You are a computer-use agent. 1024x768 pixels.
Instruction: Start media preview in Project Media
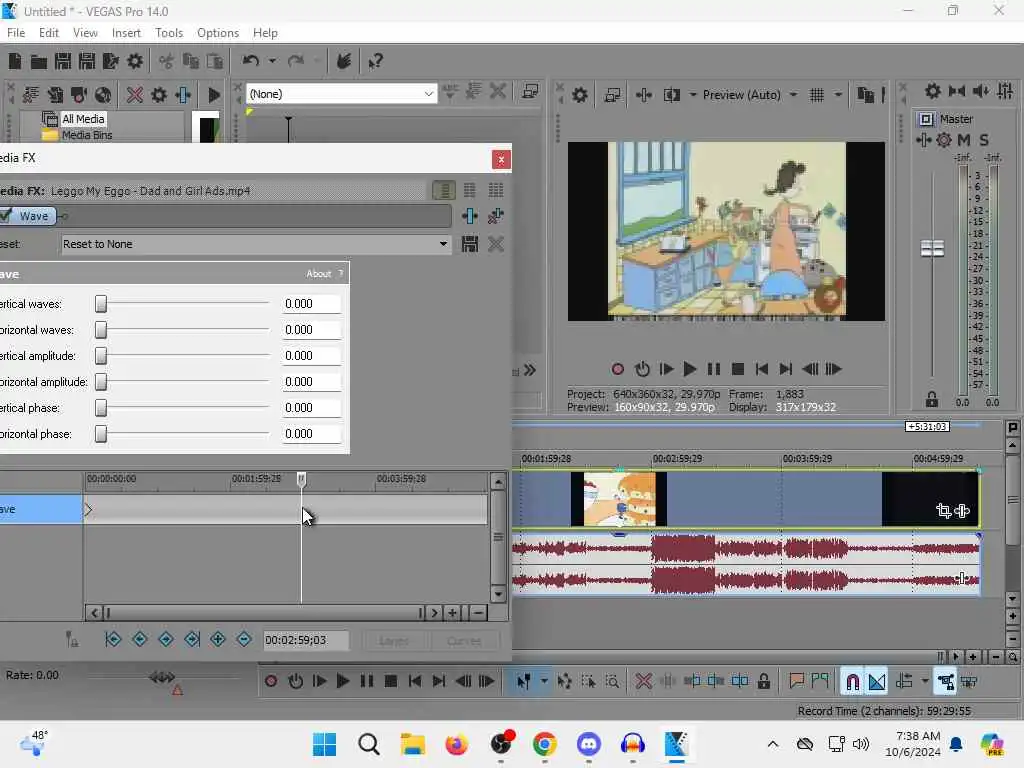coord(214,95)
